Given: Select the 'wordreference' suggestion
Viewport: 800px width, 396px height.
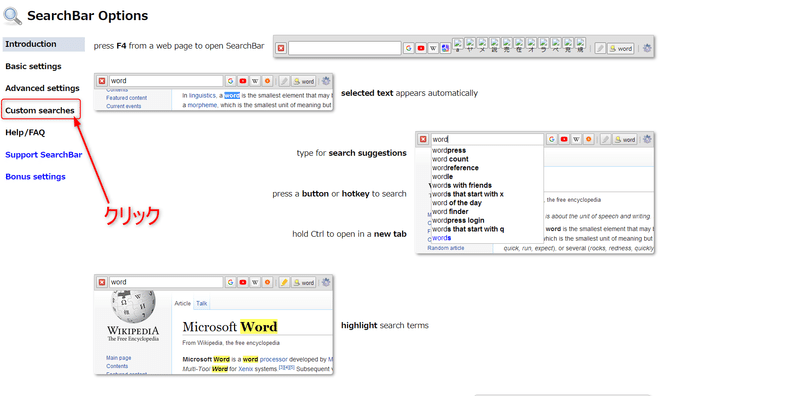Looking at the screenshot, I should [455, 168].
